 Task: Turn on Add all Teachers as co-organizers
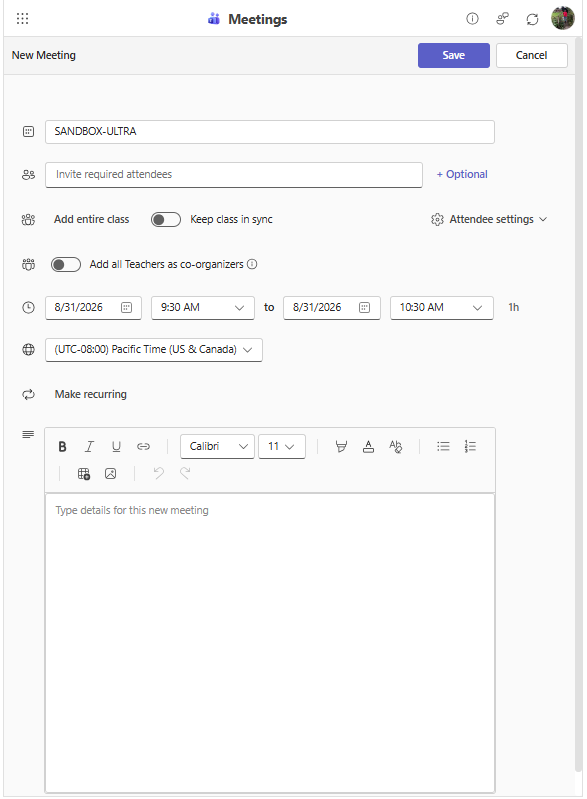[x=66, y=264]
